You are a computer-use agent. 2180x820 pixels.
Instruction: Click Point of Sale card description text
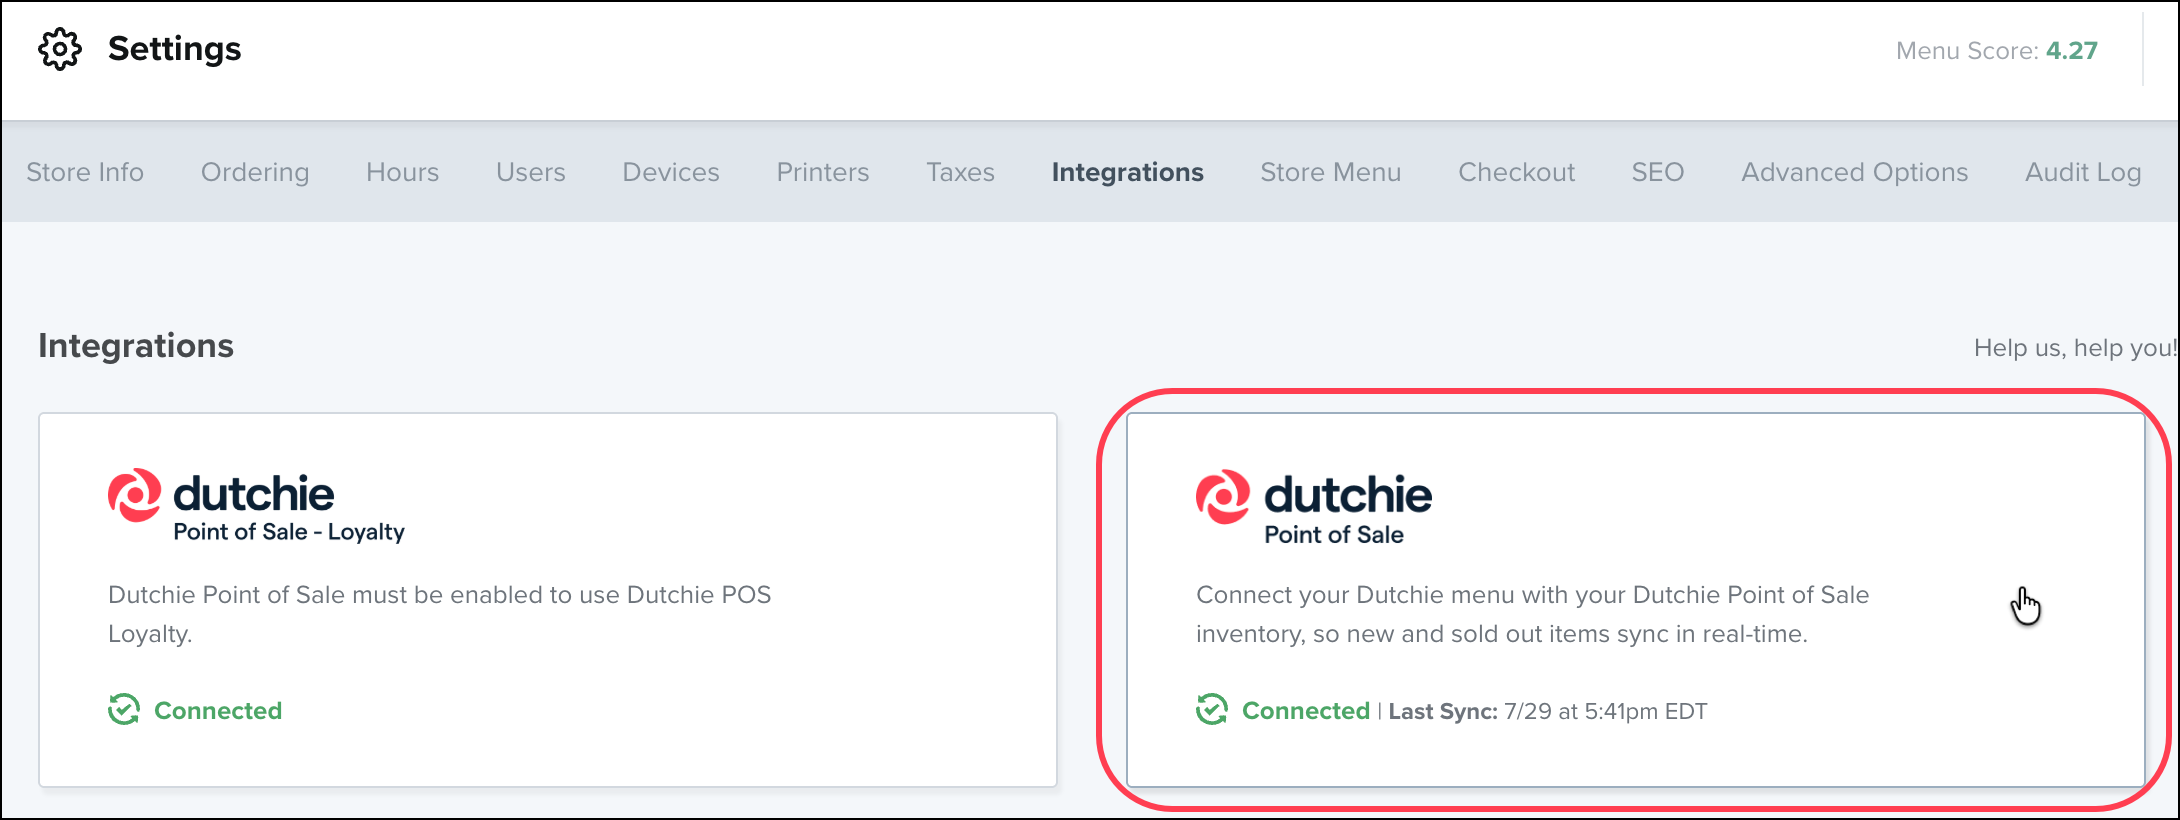point(1532,614)
